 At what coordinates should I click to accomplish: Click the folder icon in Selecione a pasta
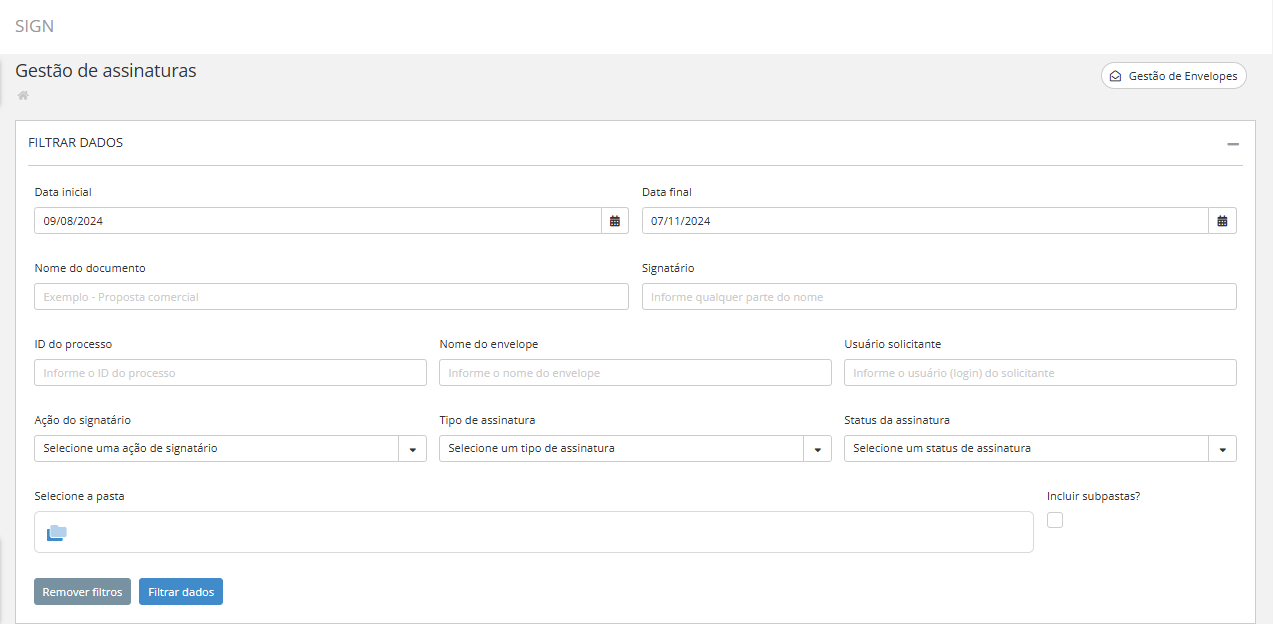coord(57,532)
